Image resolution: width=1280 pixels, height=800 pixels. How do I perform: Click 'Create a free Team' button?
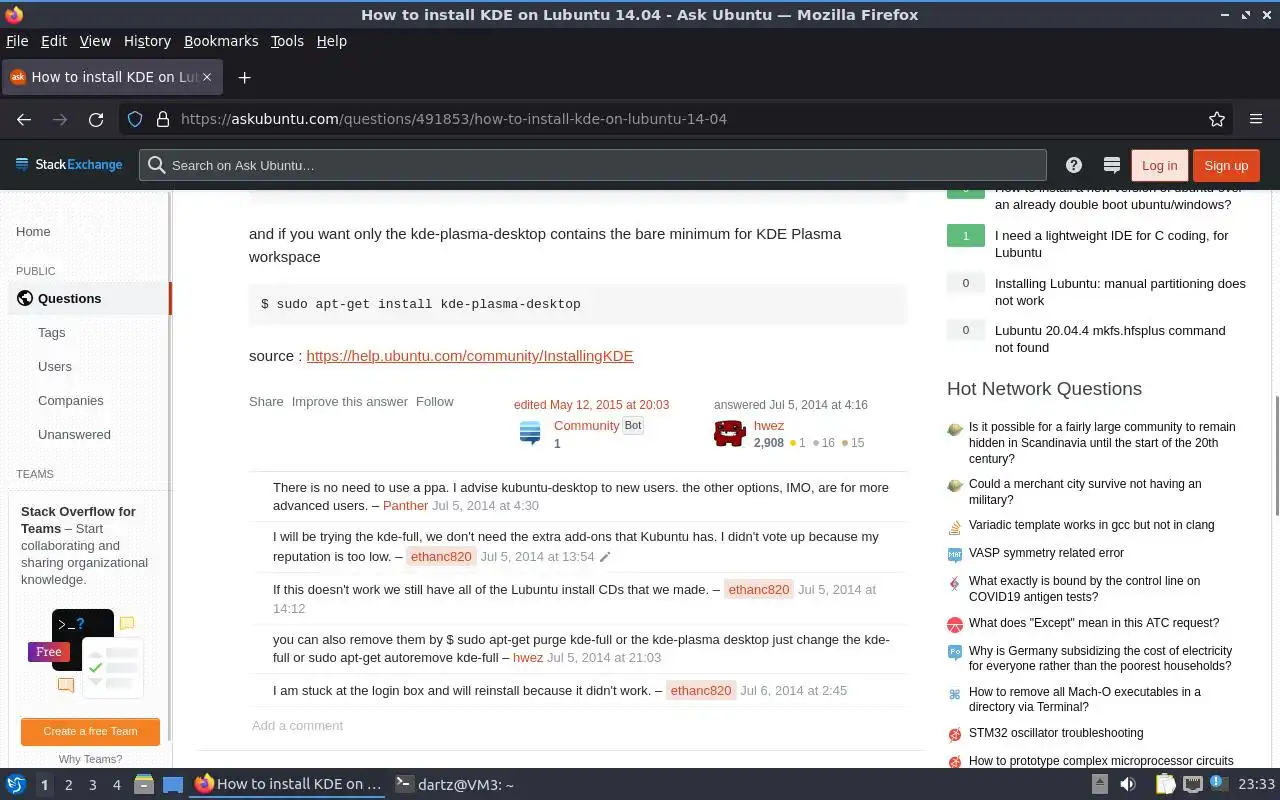click(90, 731)
